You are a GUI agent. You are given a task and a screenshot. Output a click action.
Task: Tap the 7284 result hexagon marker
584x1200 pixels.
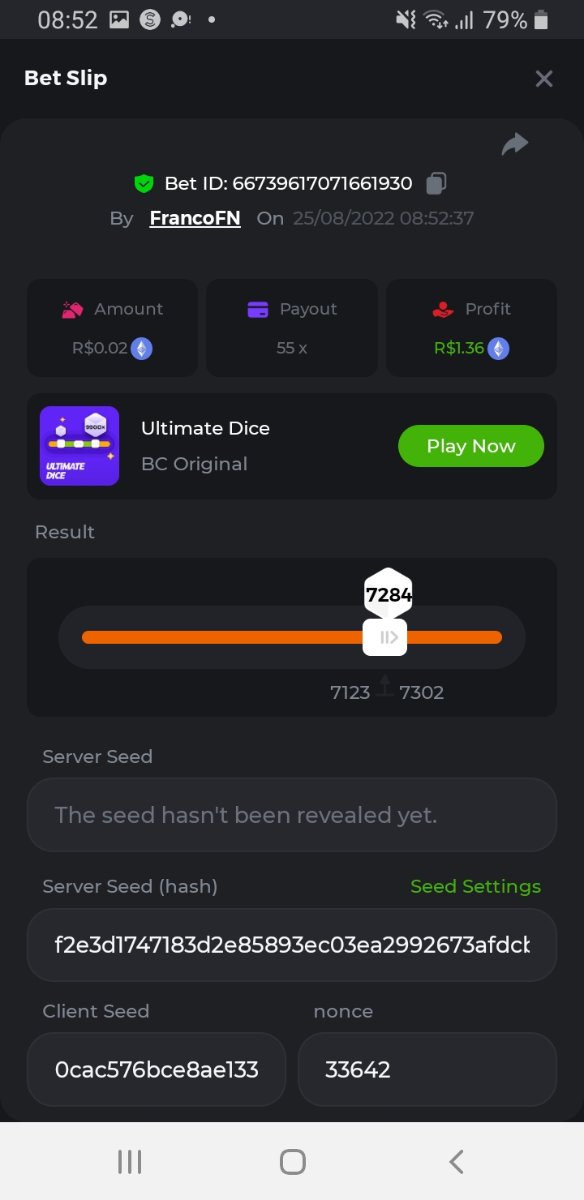[389, 595]
